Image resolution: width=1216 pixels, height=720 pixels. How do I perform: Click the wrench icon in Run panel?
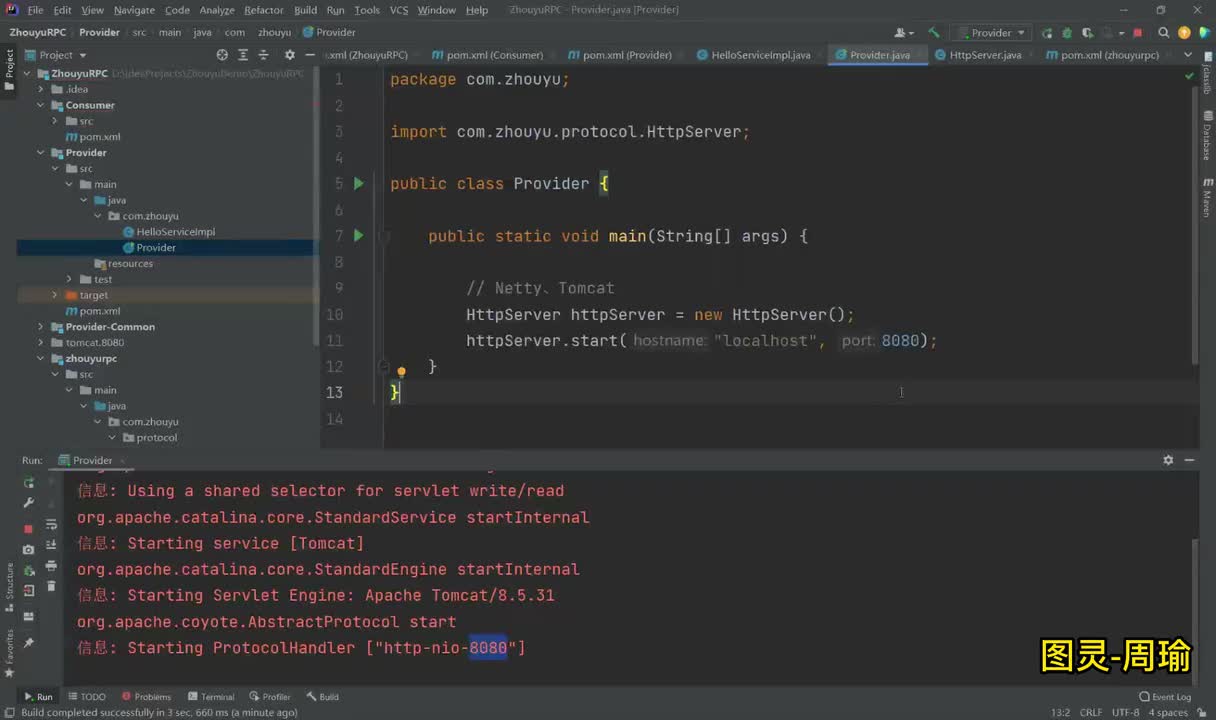point(28,503)
